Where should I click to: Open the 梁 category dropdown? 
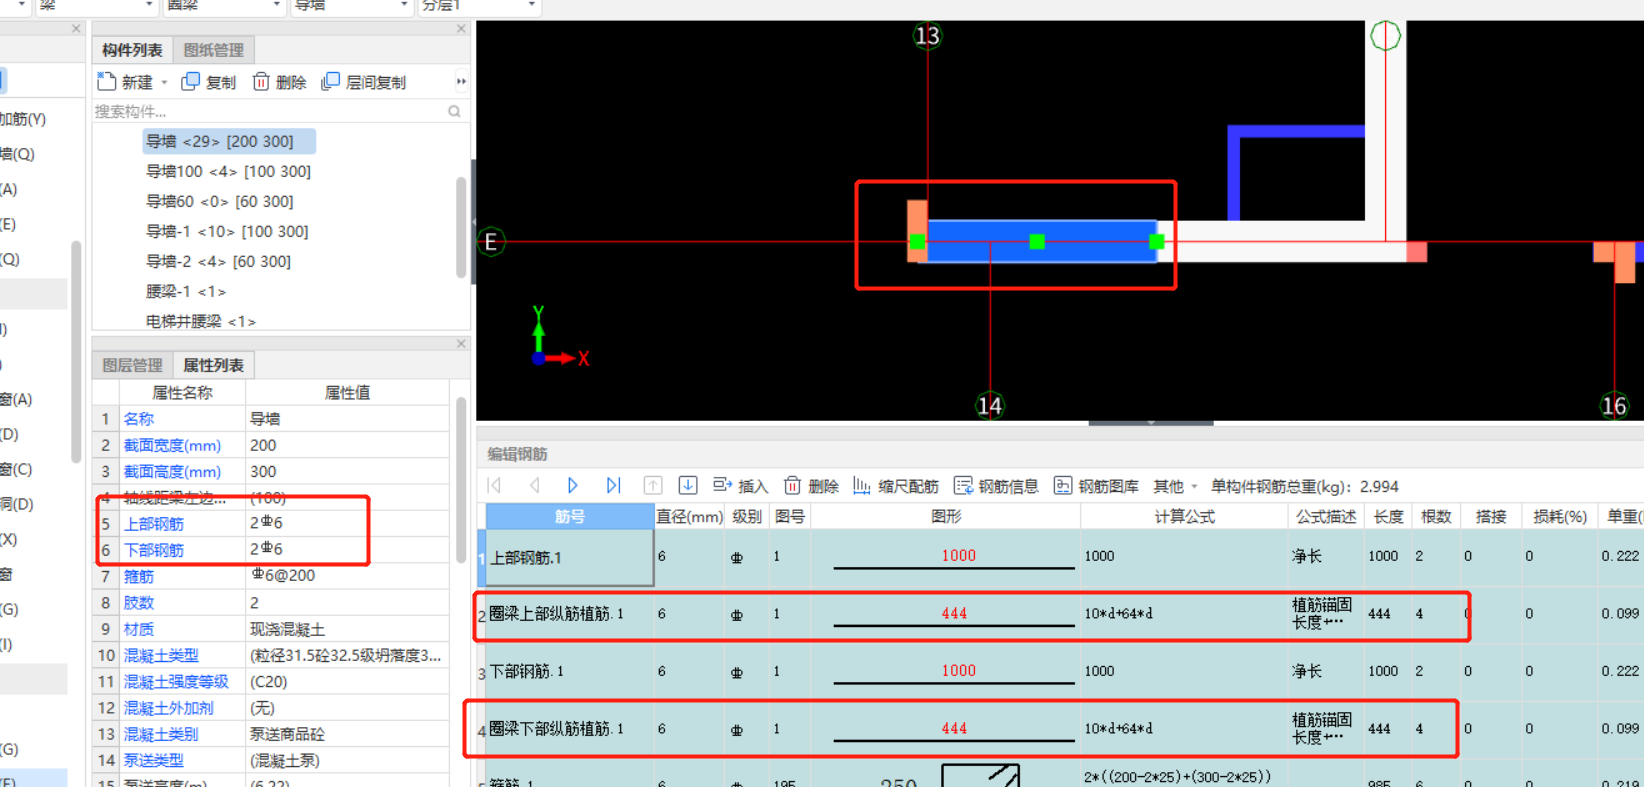click(150, 5)
